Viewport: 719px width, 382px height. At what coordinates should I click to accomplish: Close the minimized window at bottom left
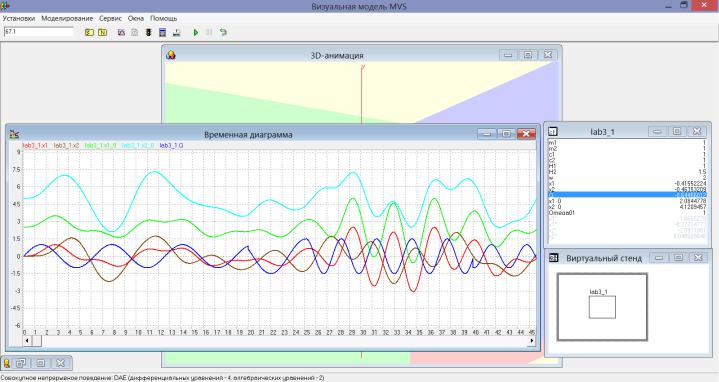click(60, 363)
